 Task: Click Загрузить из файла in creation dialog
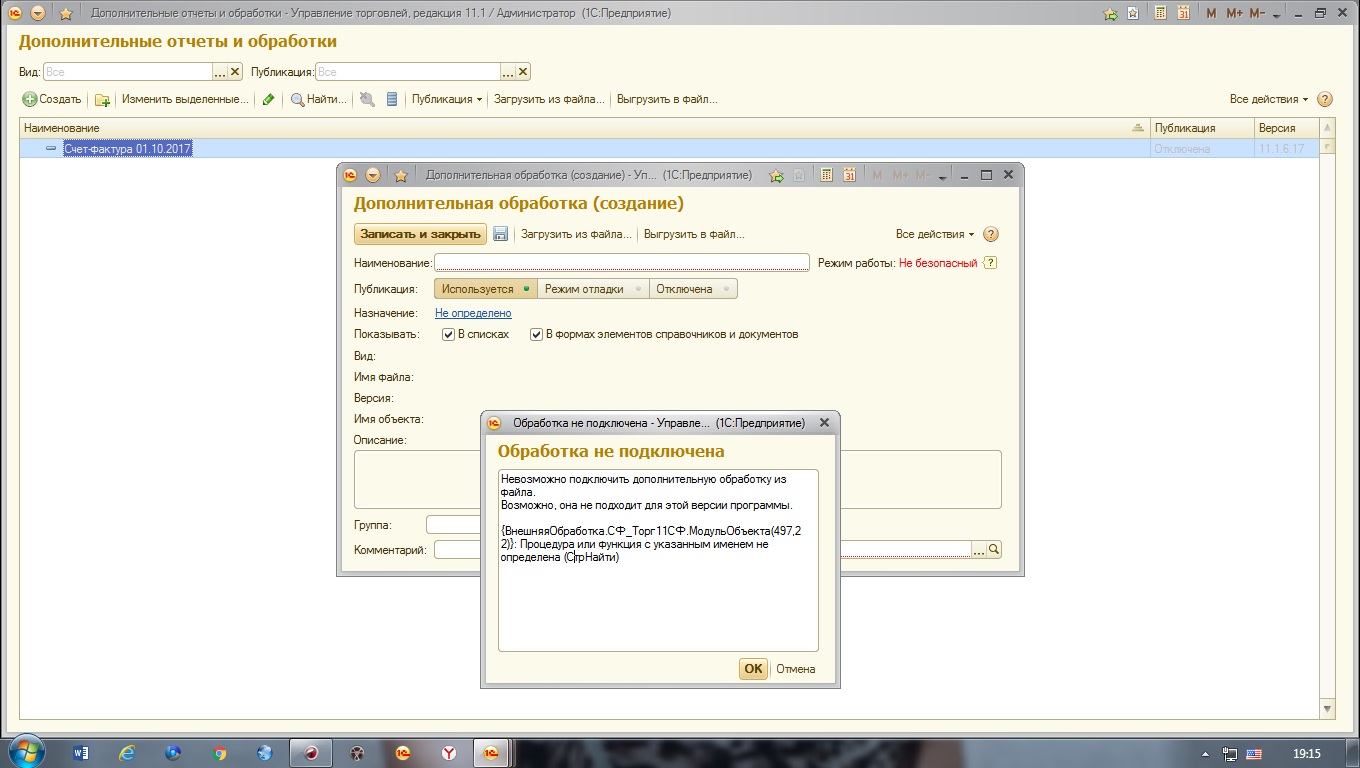click(x=576, y=234)
